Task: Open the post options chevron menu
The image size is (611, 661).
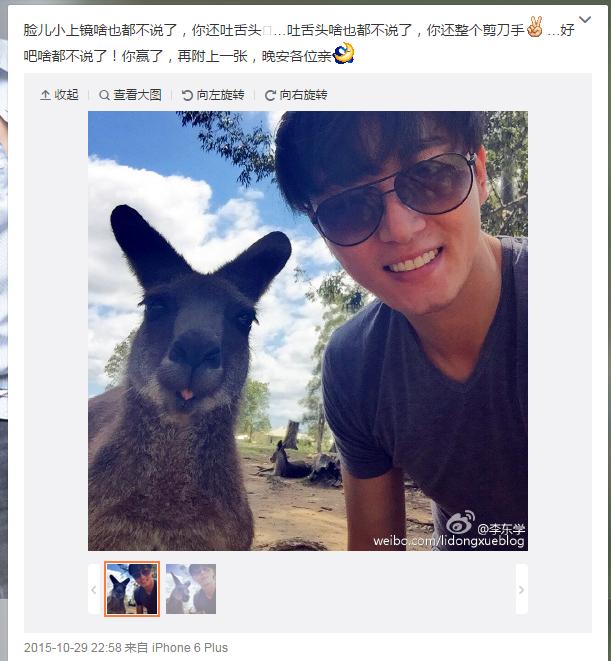Action: tap(585, 19)
